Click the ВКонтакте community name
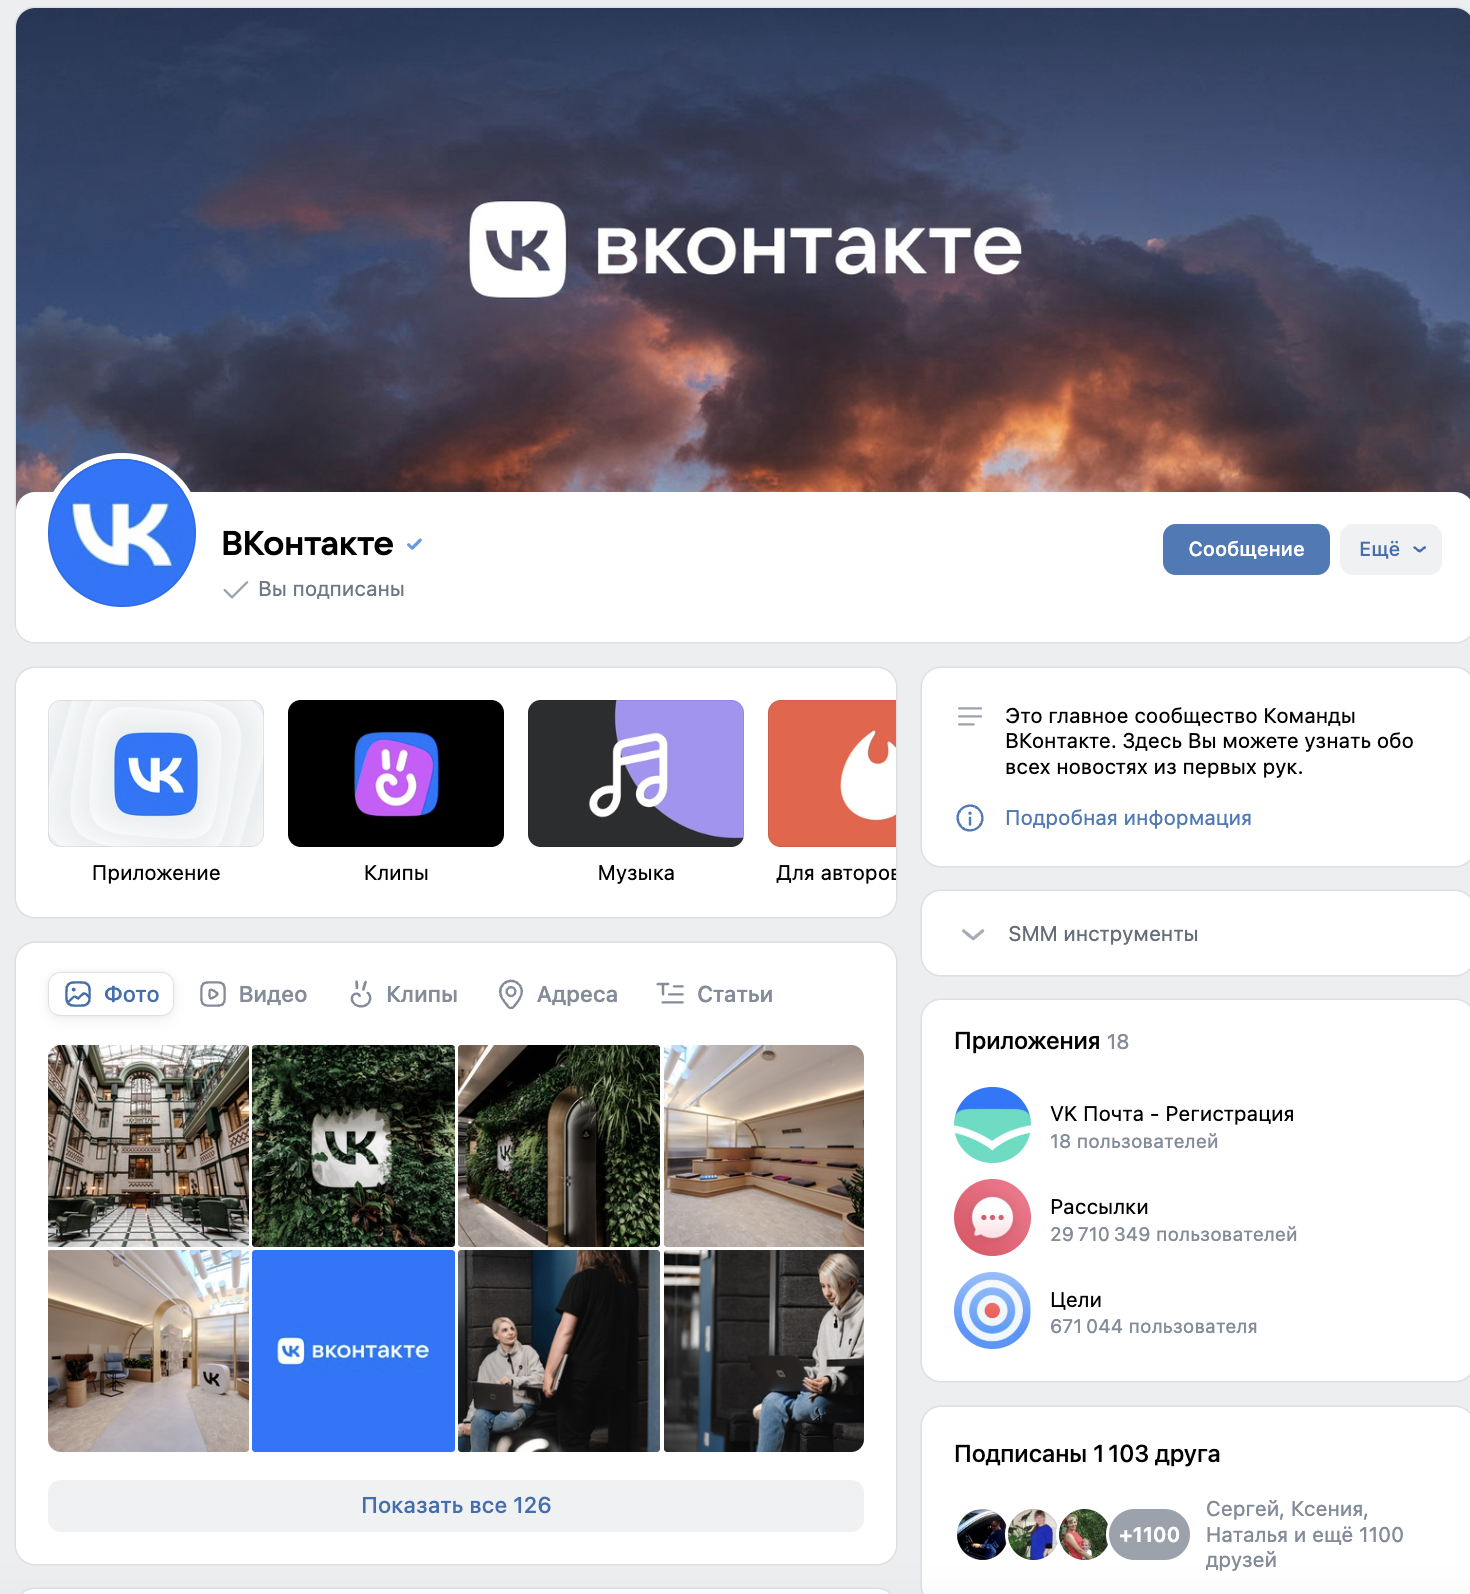The height and width of the screenshot is (1594, 1470). tap(307, 544)
